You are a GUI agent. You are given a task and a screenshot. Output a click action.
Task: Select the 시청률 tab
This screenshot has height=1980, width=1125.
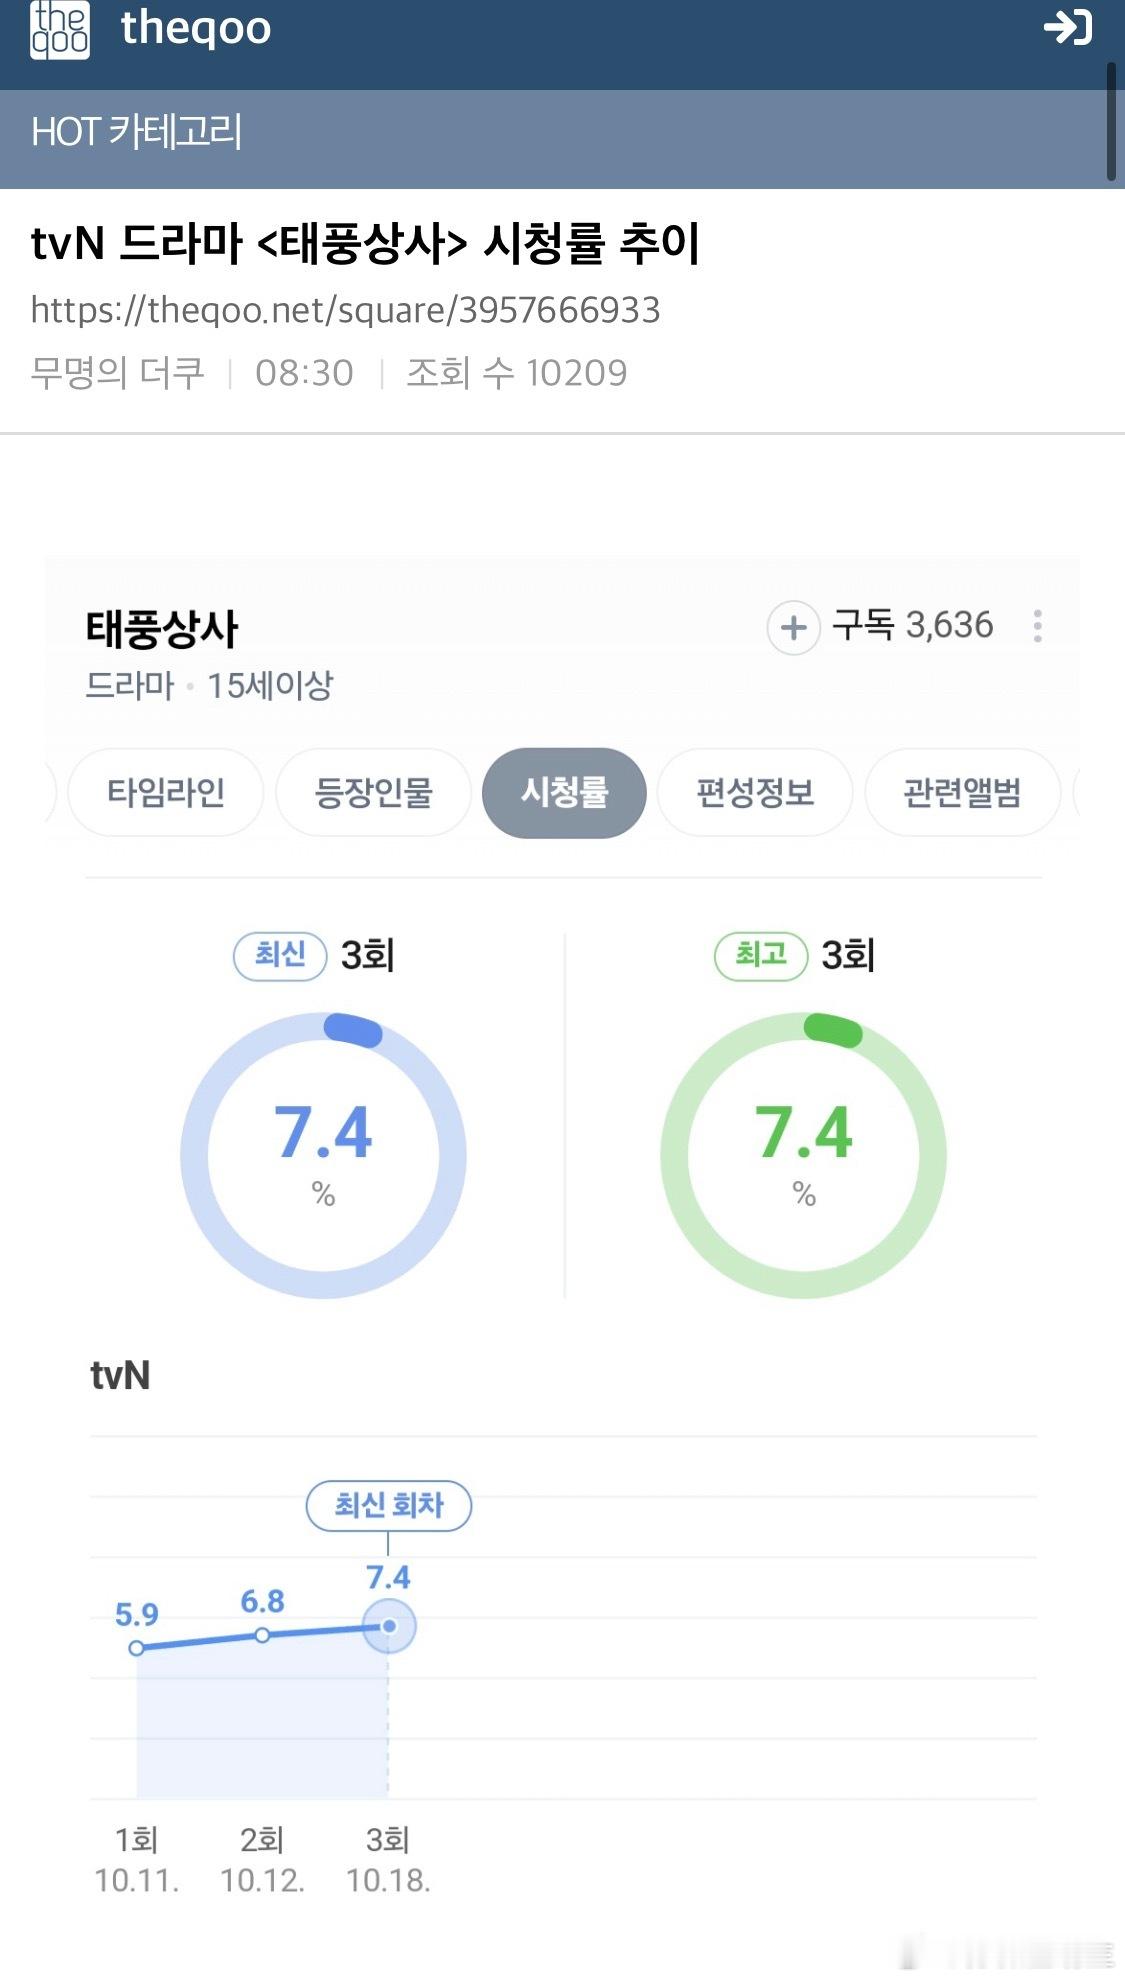(x=564, y=793)
